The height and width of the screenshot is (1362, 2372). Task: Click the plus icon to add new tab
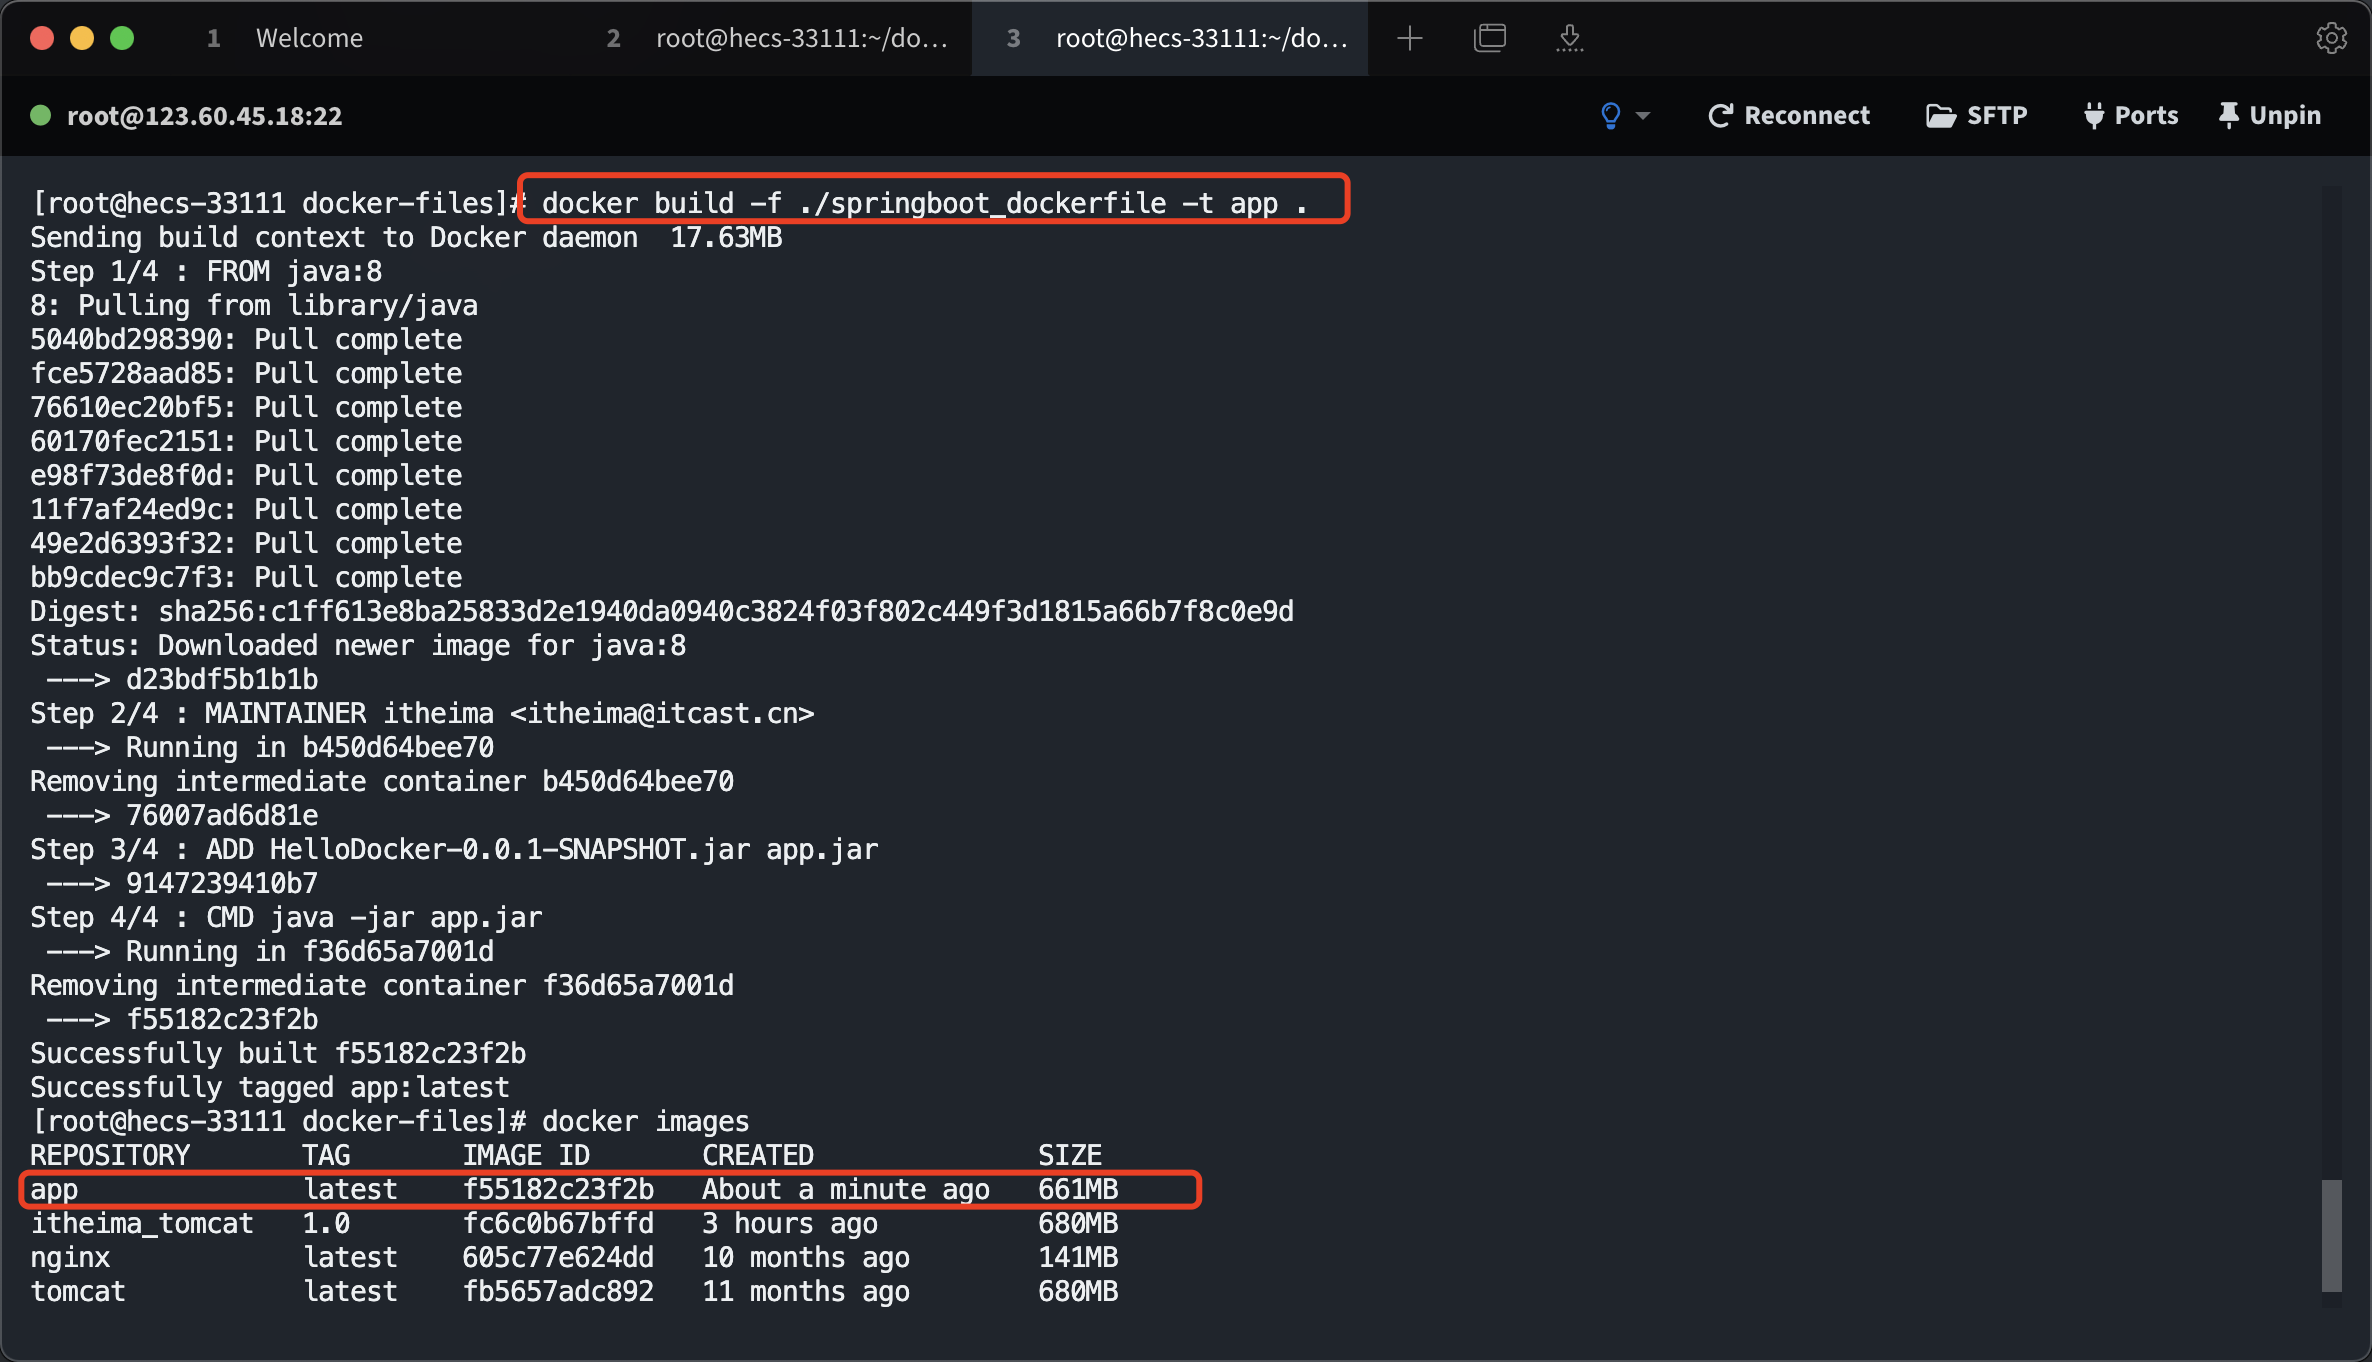(1409, 38)
